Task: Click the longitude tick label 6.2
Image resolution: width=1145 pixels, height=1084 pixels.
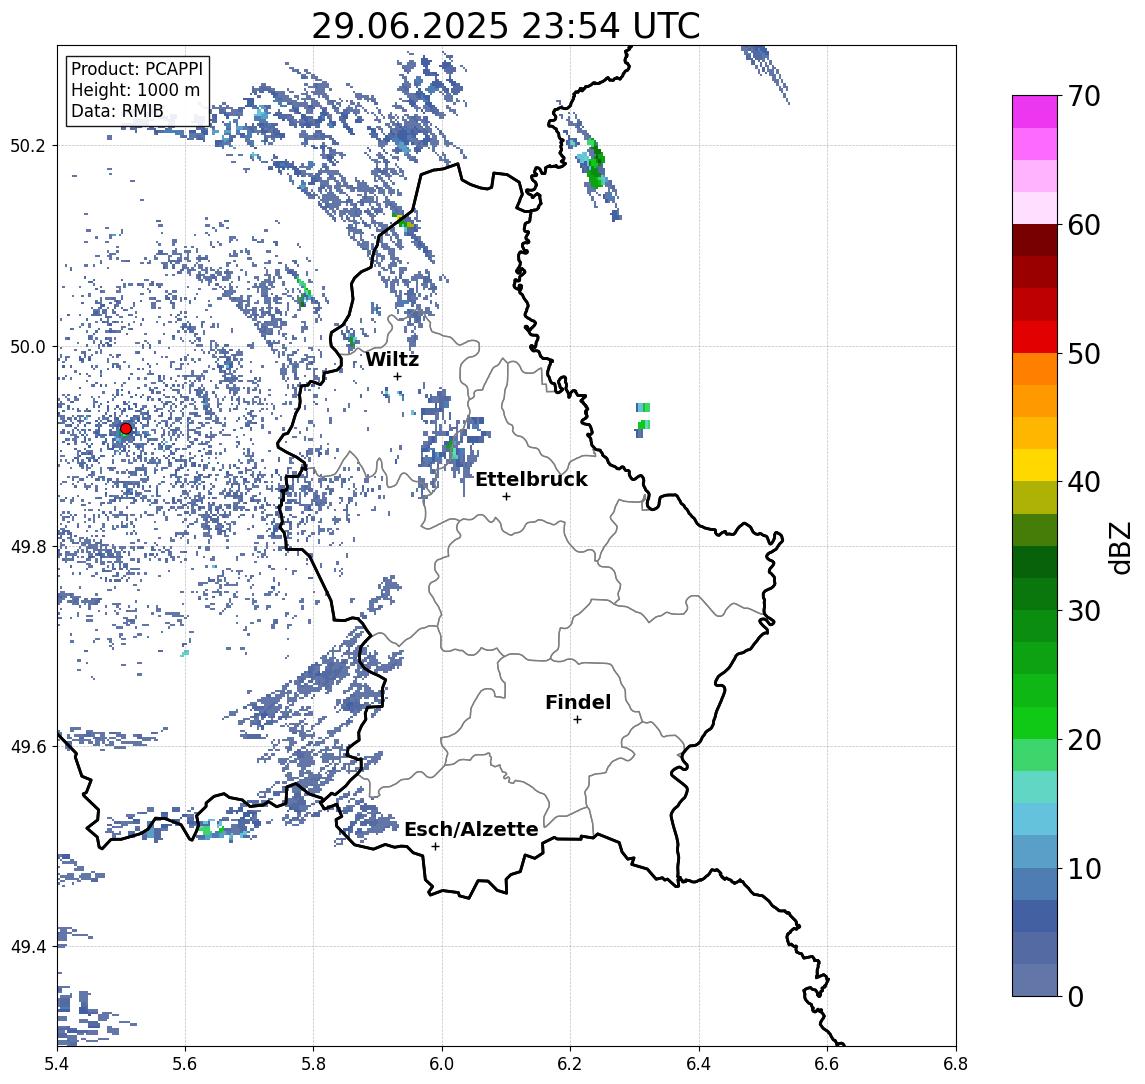Action: click(570, 1064)
